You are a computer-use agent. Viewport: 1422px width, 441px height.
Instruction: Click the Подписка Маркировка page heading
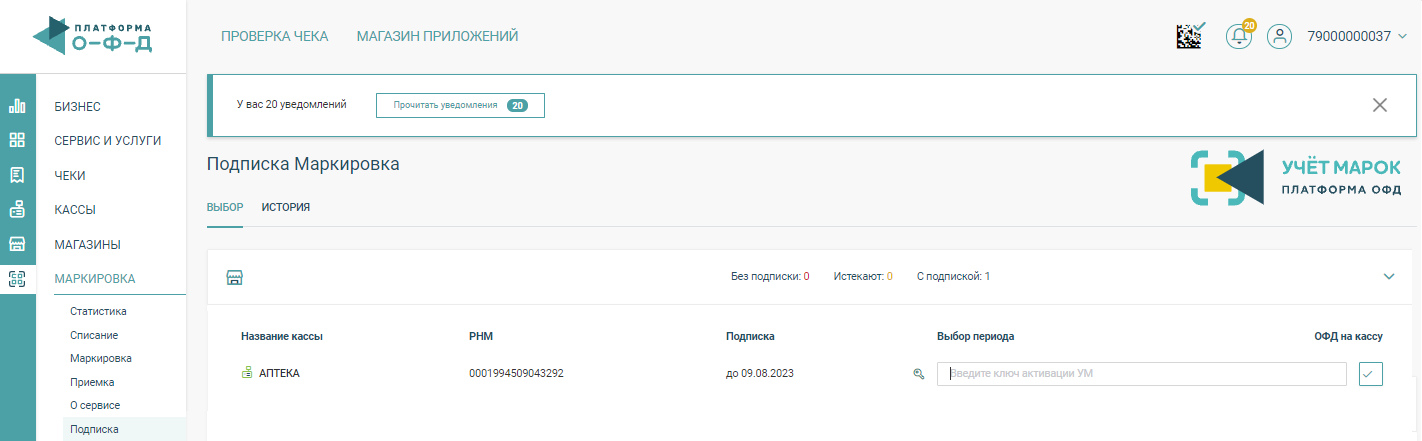point(303,164)
